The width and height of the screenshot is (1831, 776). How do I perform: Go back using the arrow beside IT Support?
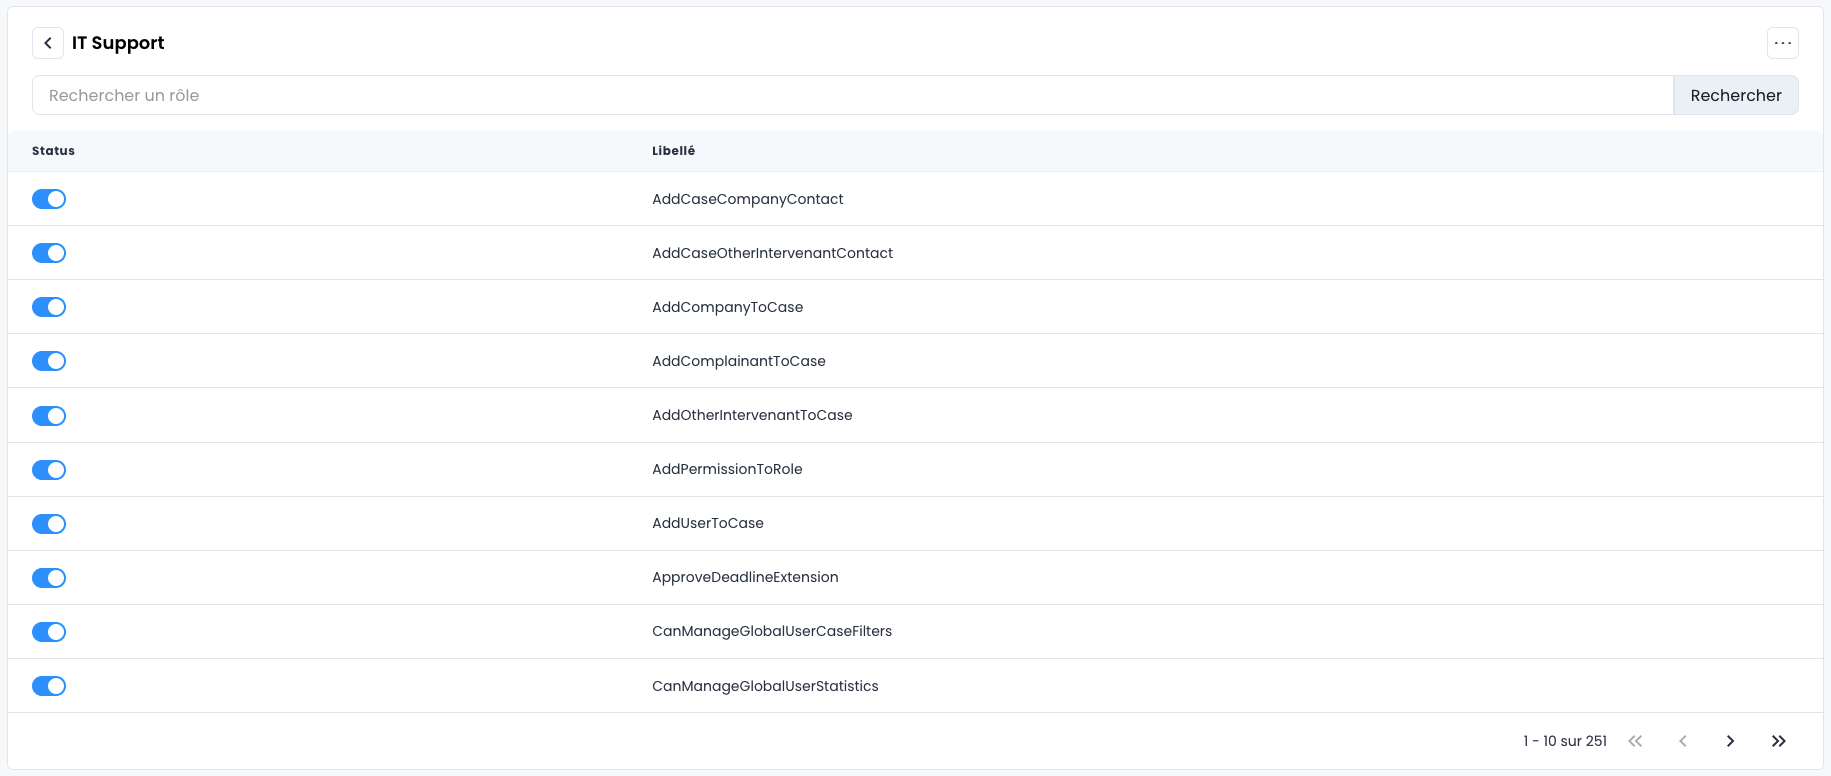tap(48, 43)
